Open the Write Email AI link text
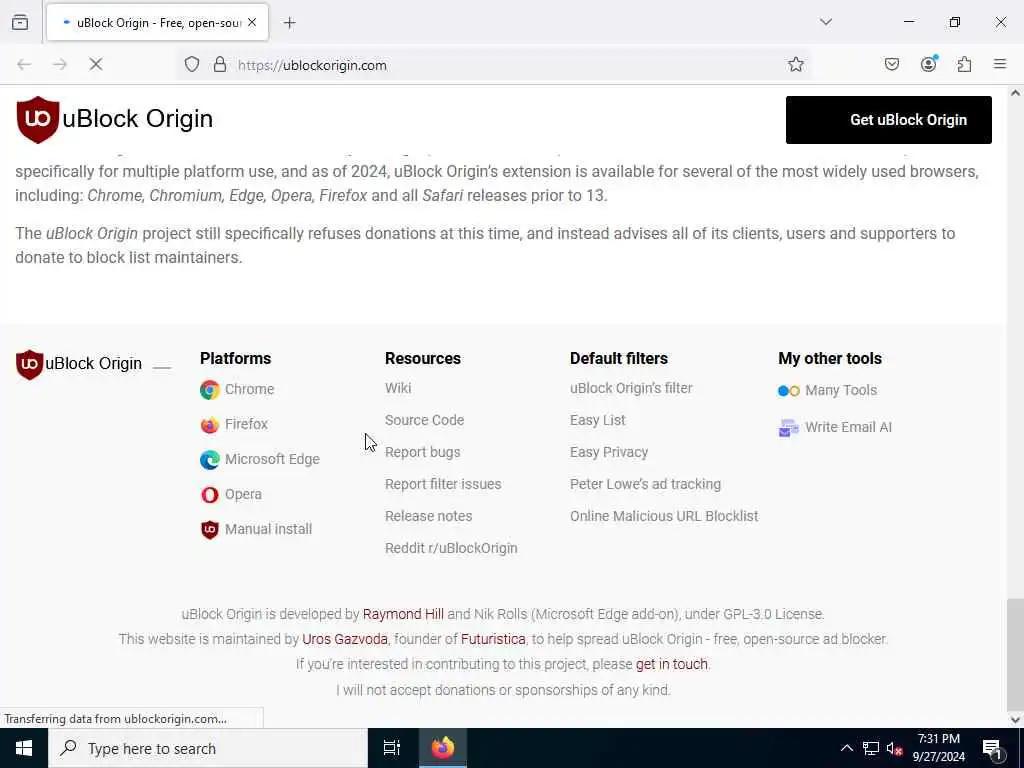The image size is (1024, 768). click(x=848, y=427)
